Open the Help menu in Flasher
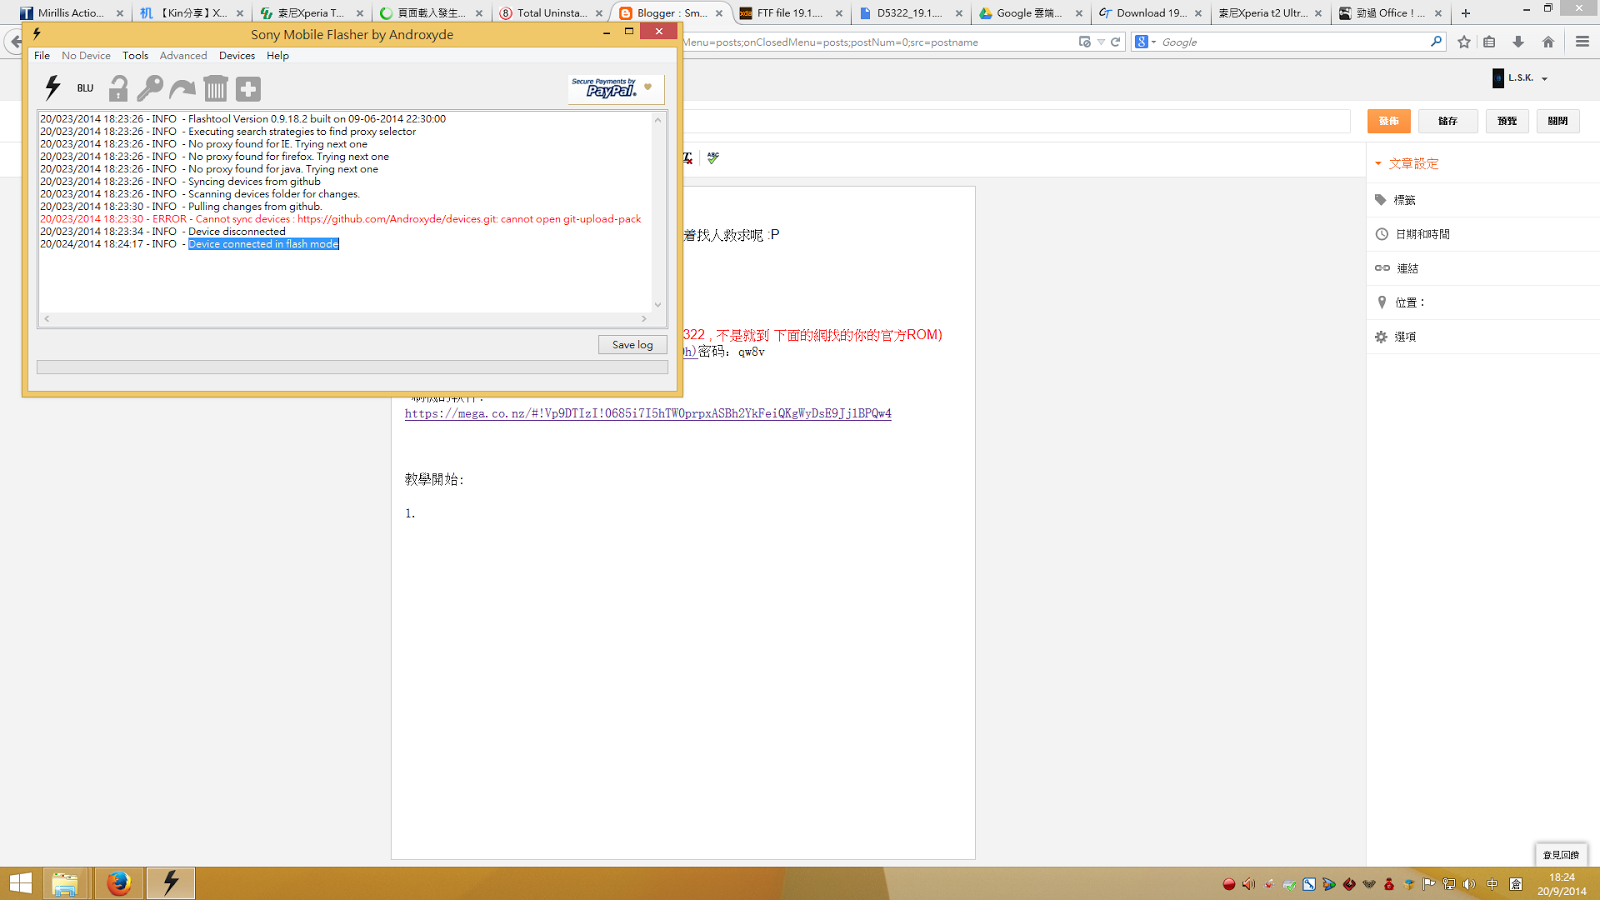This screenshot has width=1600, height=900. (x=278, y=56)
